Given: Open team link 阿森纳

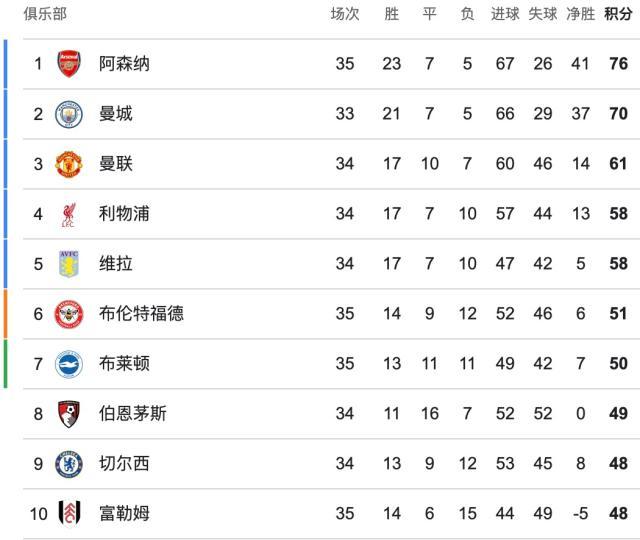Looking at the screenshot, I should [x=124, y=64].
